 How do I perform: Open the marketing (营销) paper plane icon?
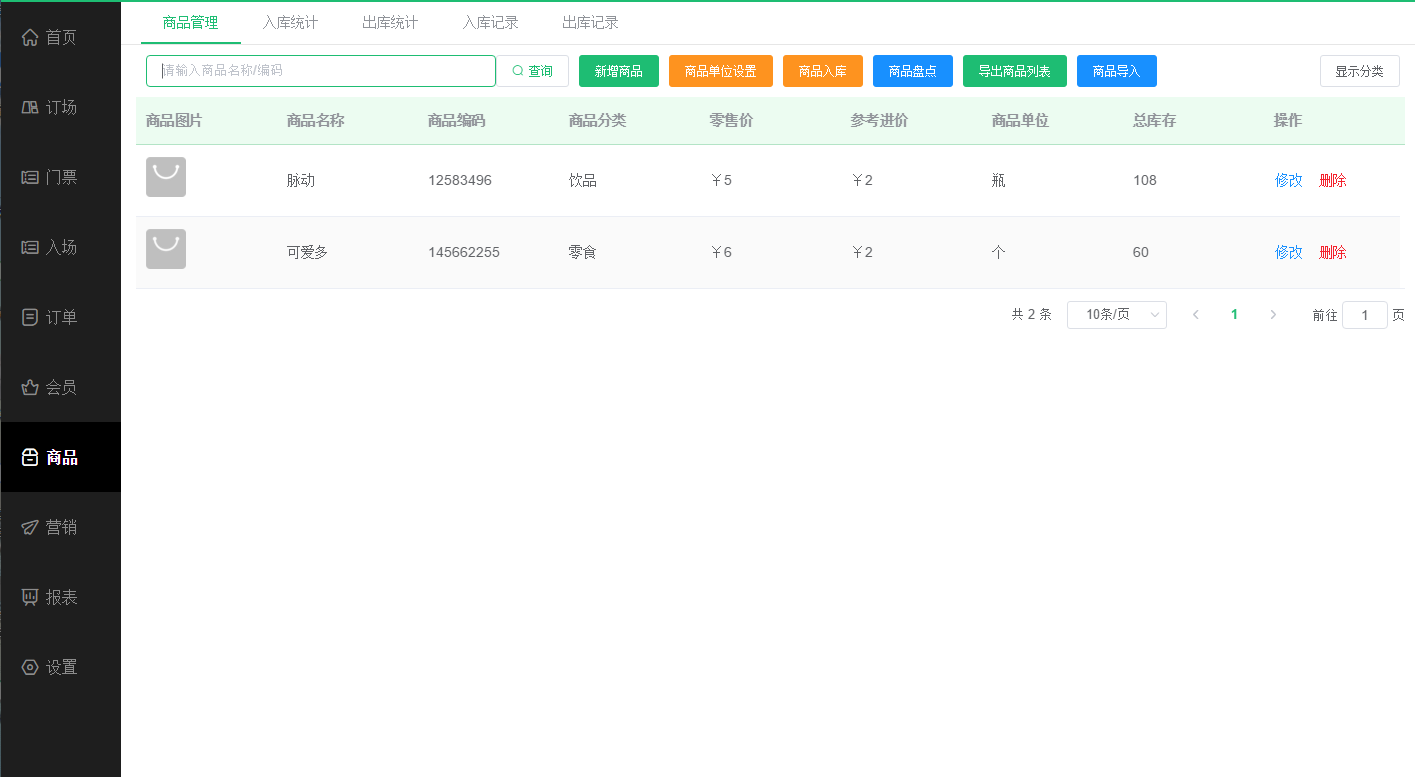(30, 527)
